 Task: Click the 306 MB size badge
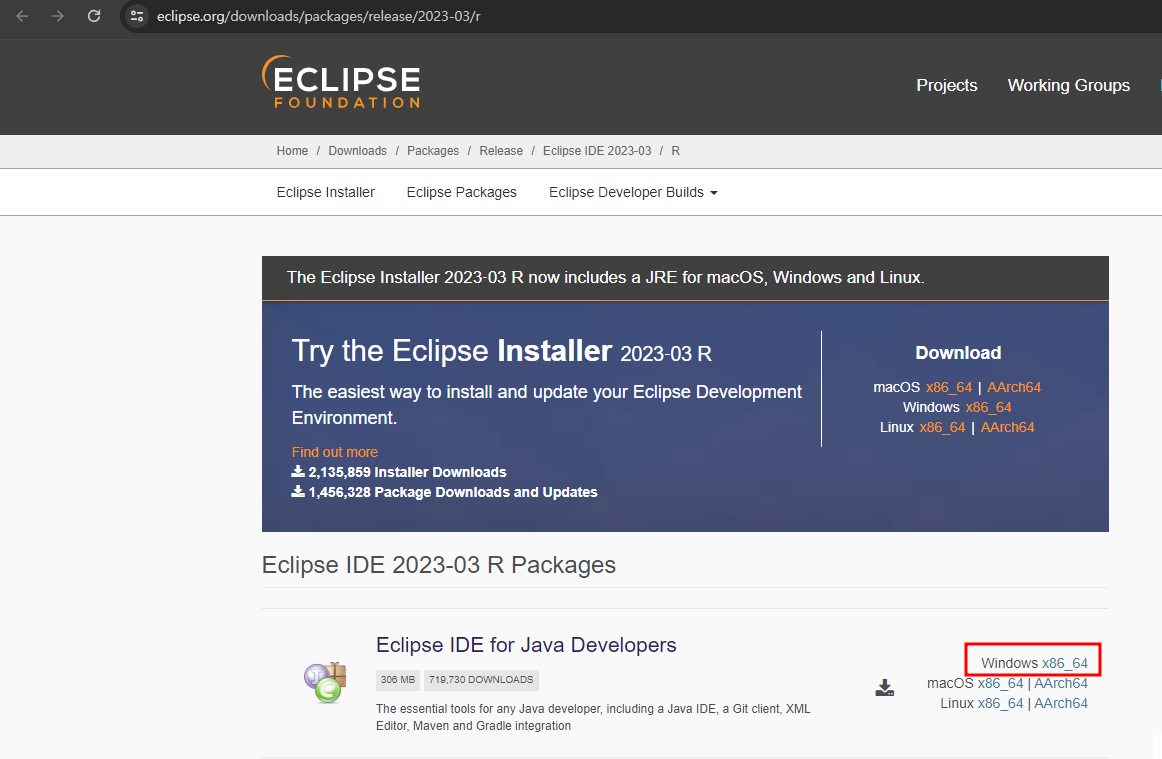(398, 680)
